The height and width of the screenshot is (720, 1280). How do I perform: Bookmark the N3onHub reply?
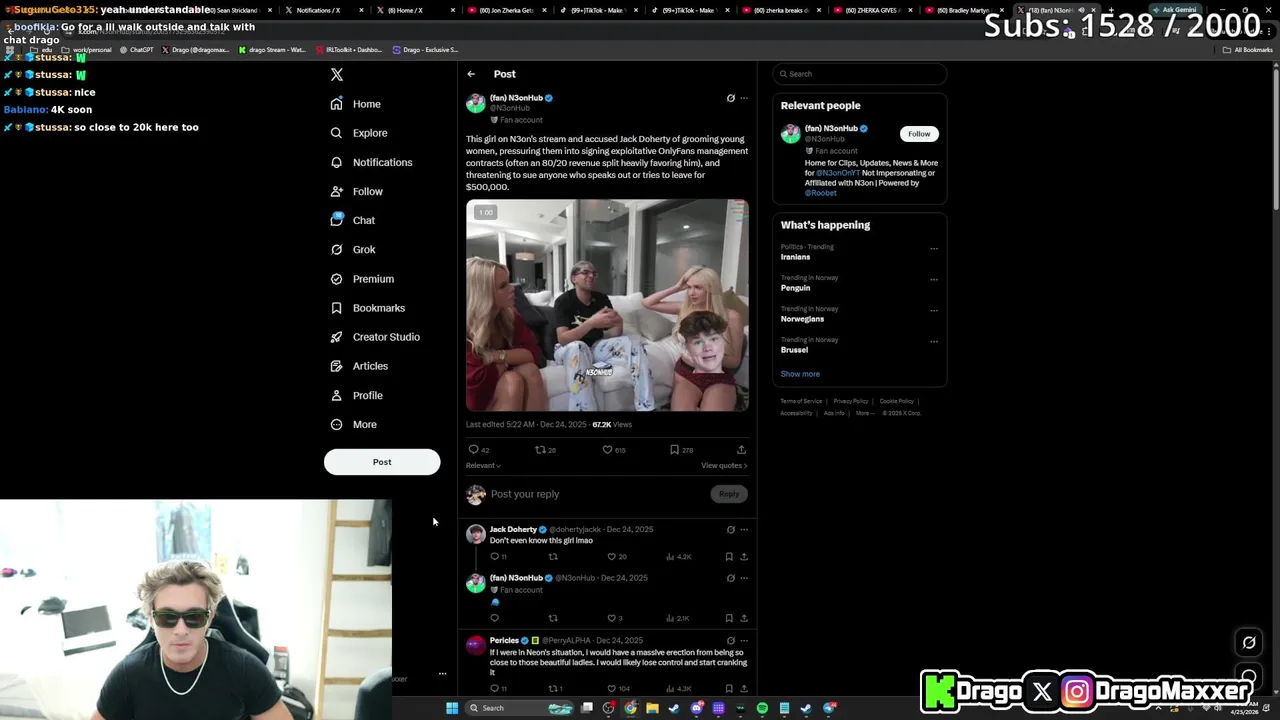729,619
